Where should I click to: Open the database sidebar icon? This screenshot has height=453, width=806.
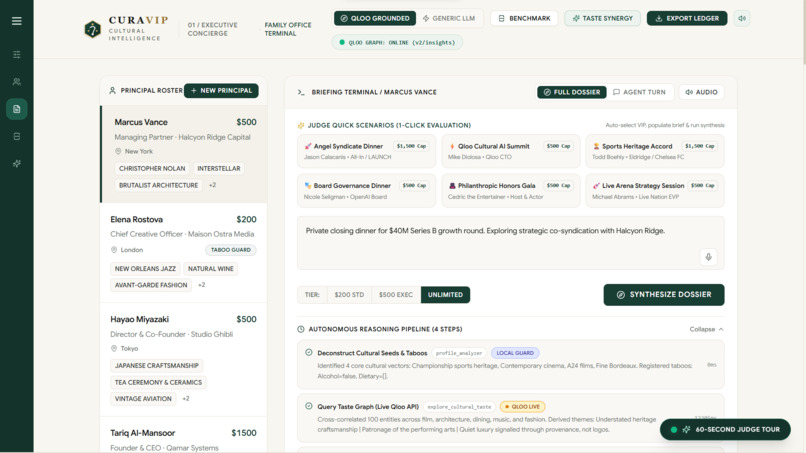click(x=16, y=136)
